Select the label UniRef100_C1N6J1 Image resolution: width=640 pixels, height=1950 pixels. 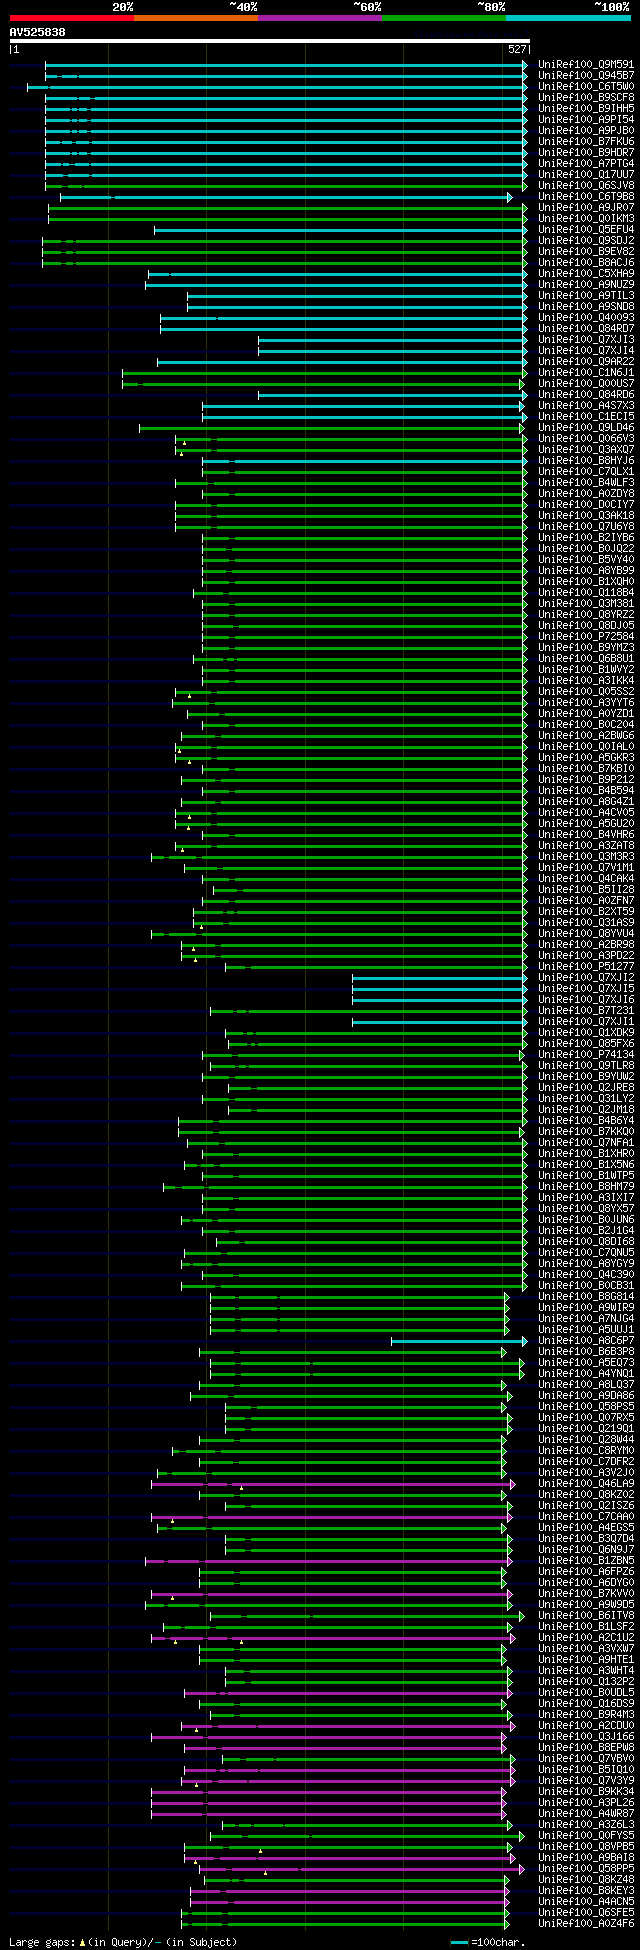(586, 372)
